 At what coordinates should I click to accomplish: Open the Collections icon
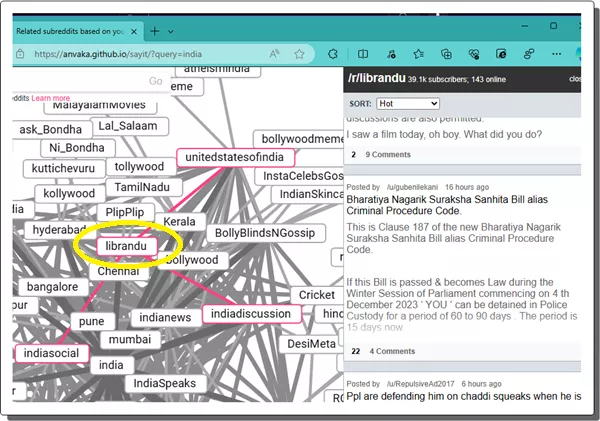(x=446, y=54)
